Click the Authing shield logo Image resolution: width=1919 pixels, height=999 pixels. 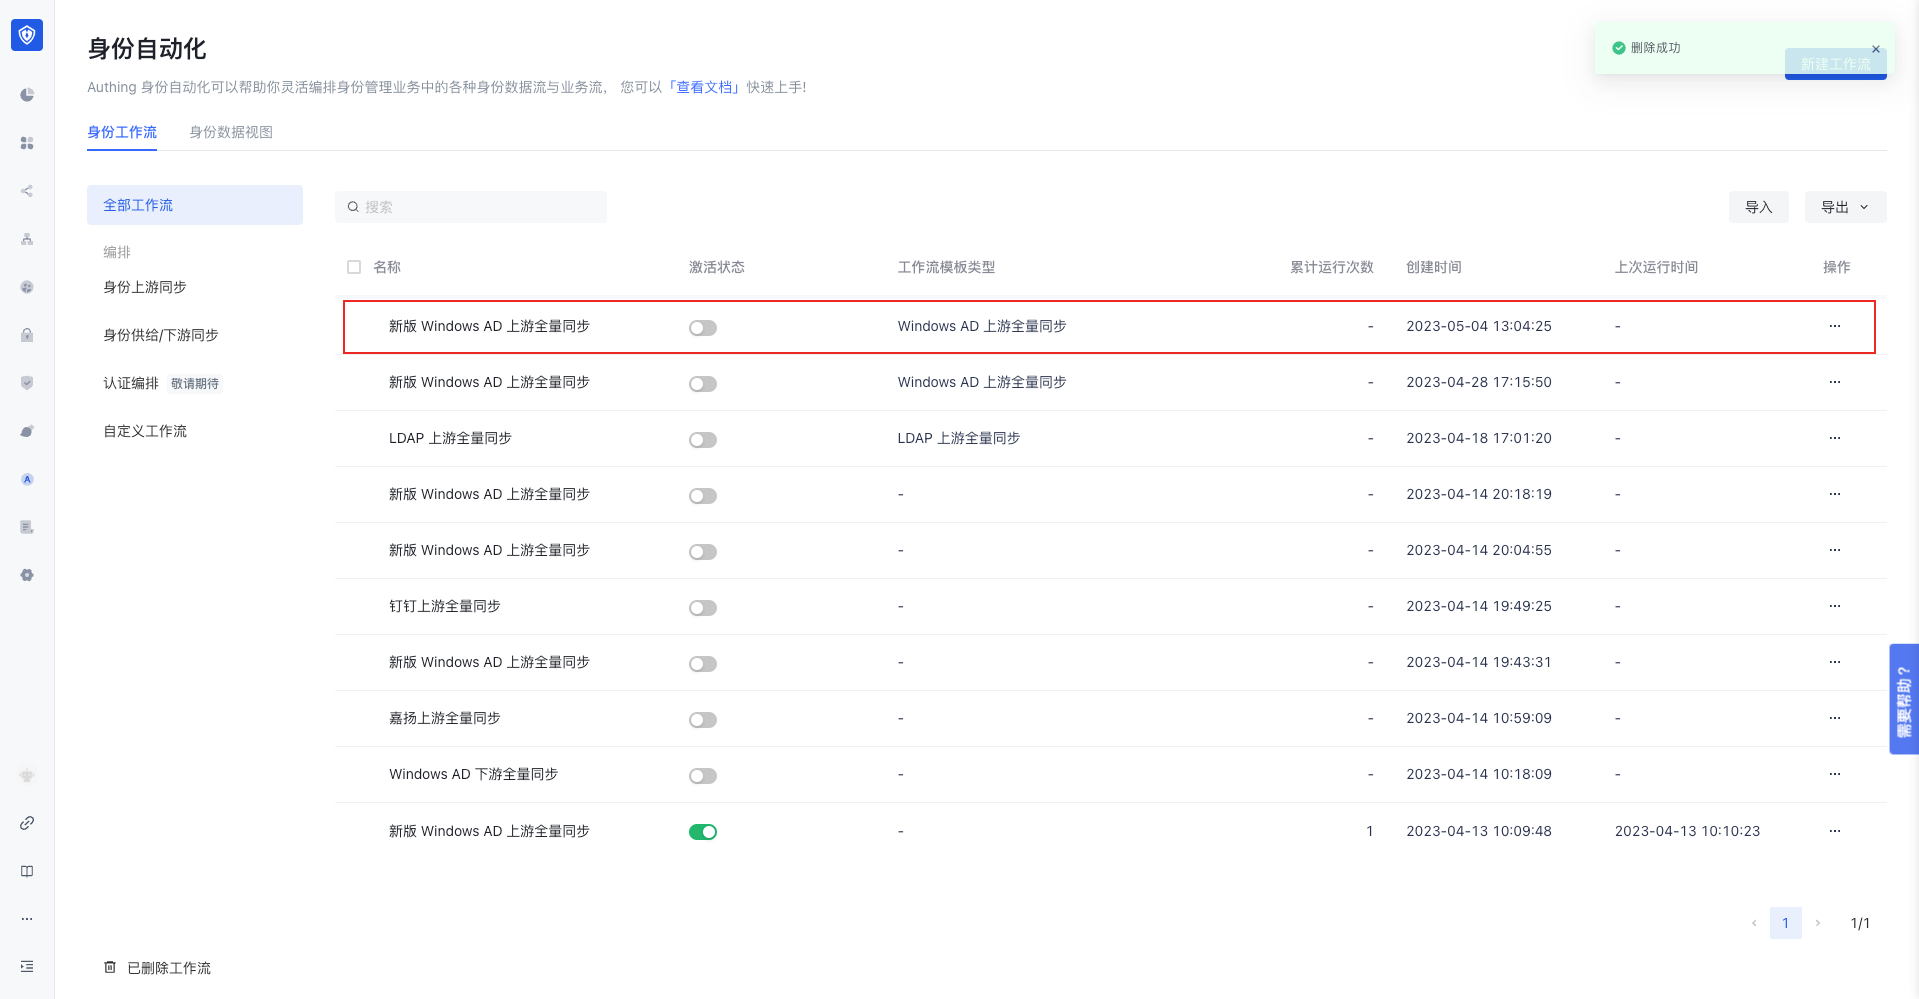coord(27,35)
